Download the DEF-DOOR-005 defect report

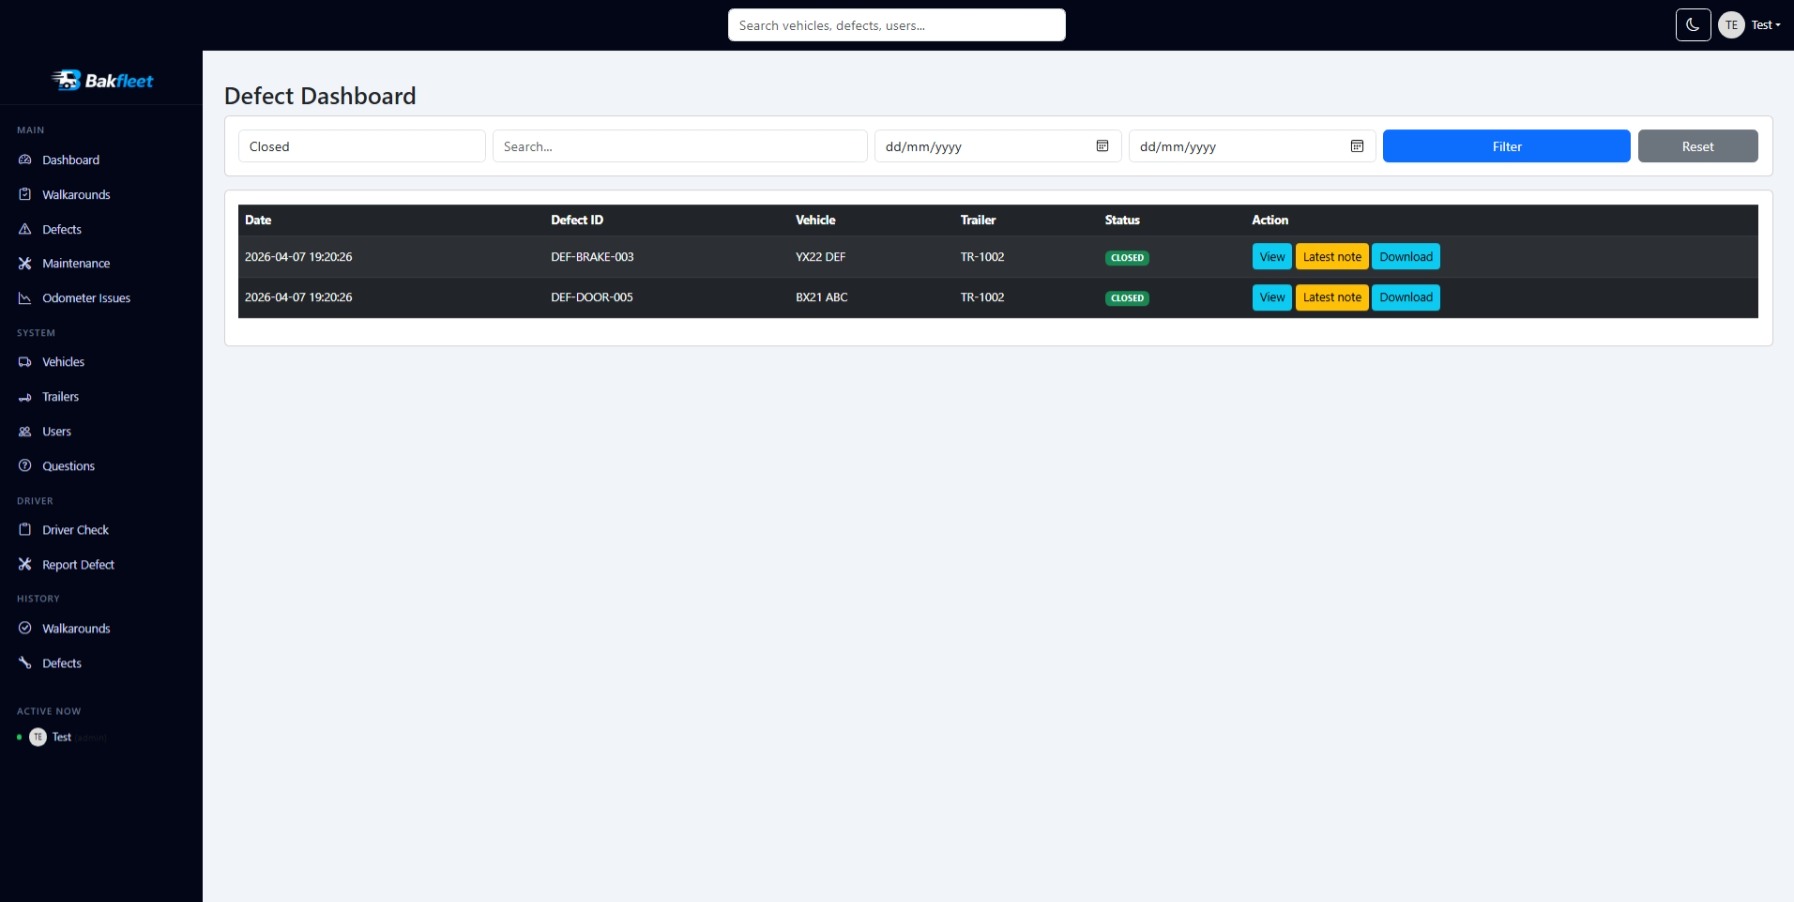point(1405,298)
